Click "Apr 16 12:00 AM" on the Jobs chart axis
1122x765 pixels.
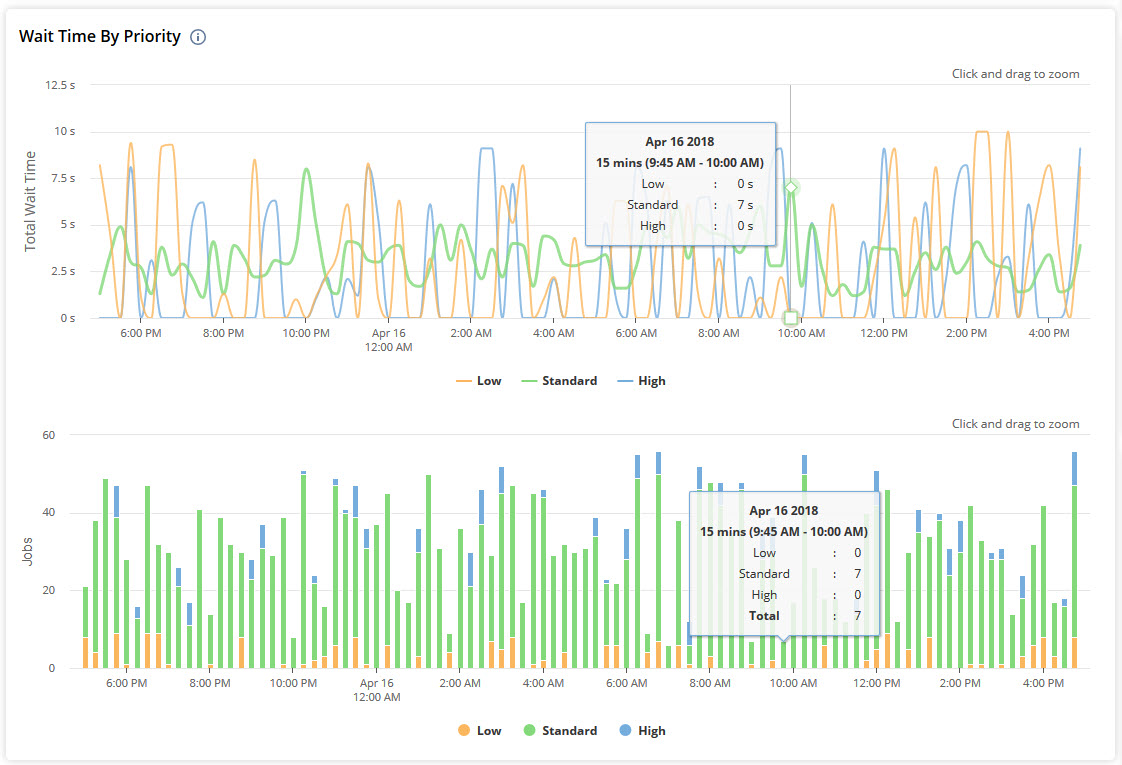376,690
